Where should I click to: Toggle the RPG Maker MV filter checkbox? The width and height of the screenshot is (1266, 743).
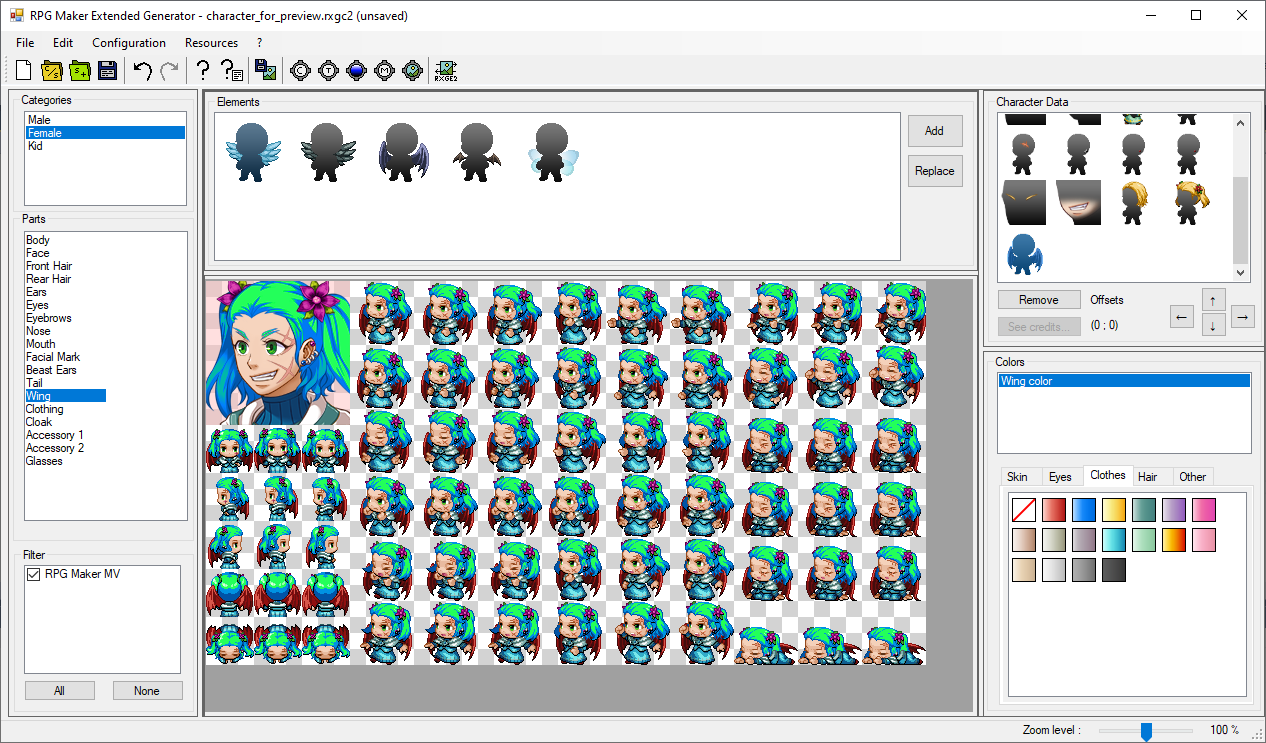(34, 574)
